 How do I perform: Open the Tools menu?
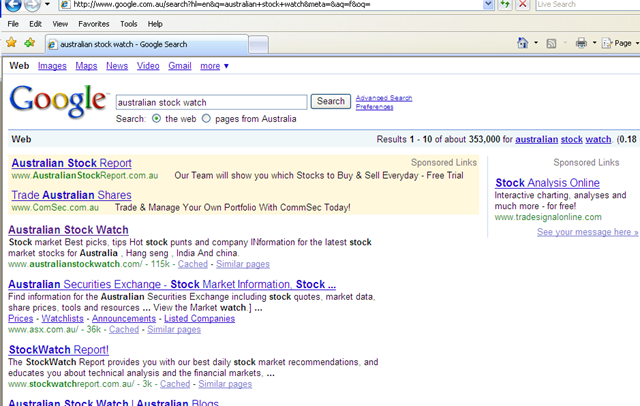click(129, 24)
